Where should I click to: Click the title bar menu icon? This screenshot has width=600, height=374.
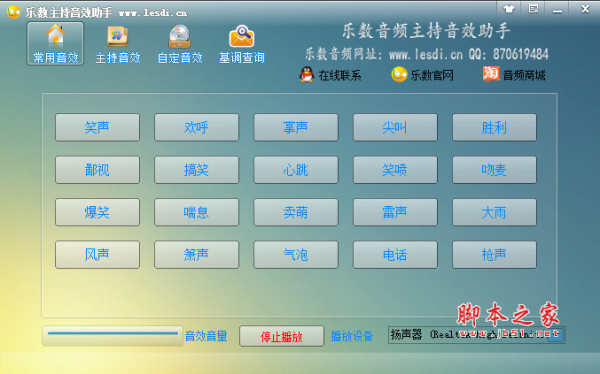(533, 9)
